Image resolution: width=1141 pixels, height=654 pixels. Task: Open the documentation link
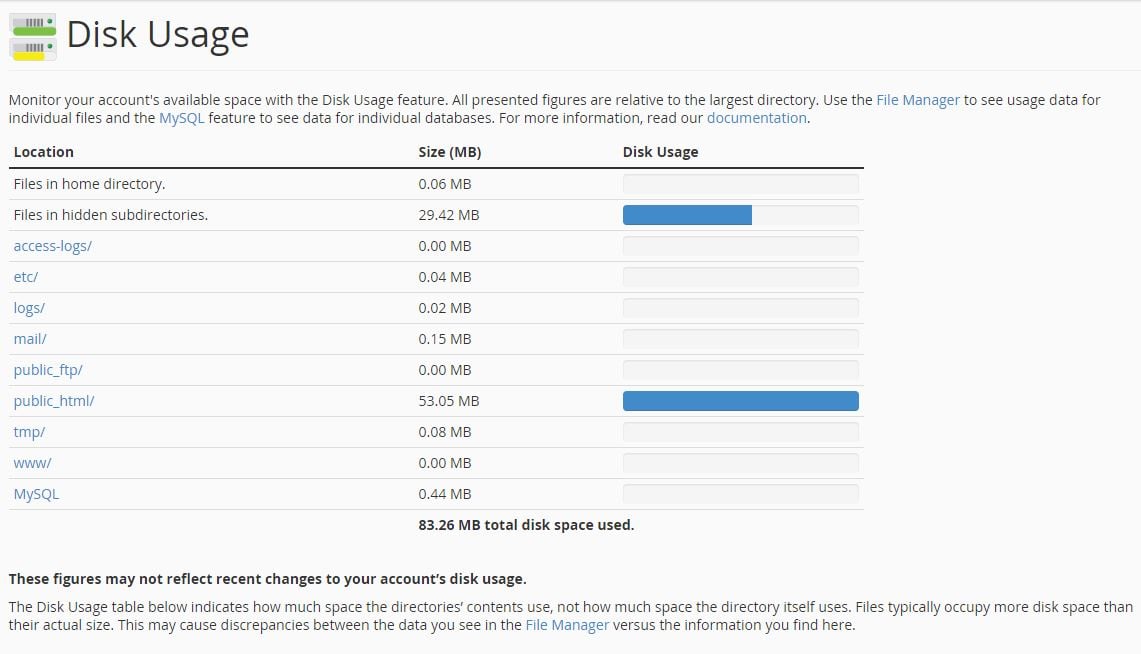click(756, 118)
